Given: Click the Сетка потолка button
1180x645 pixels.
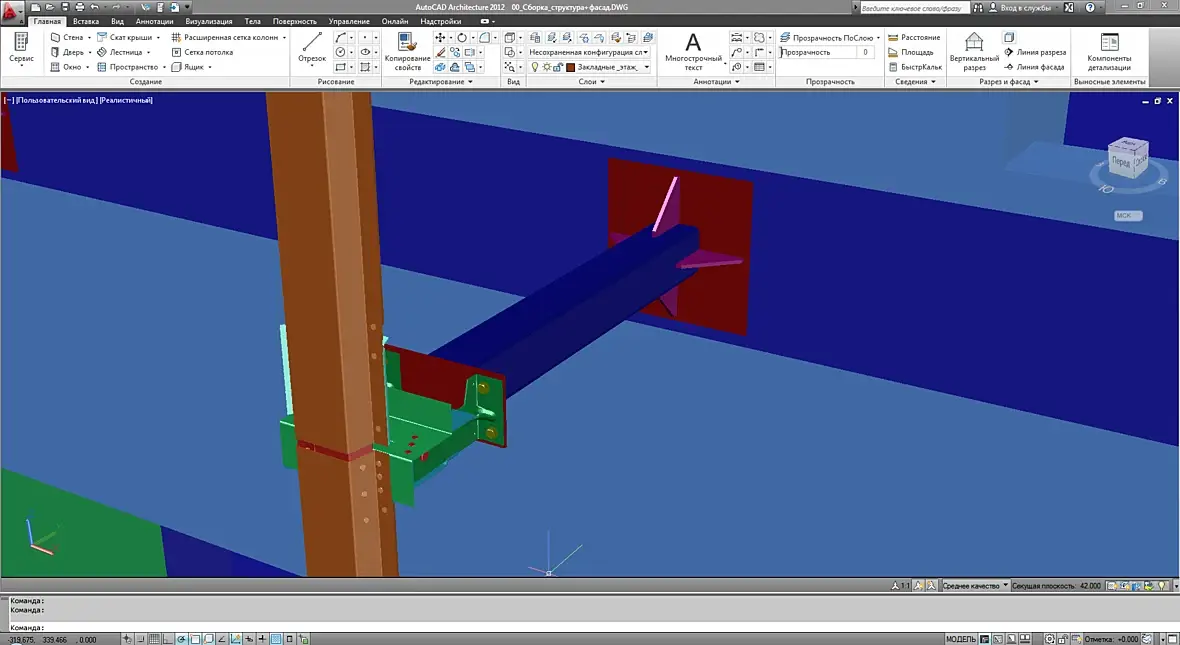Looking at the screenshot, I should (202, 52).
